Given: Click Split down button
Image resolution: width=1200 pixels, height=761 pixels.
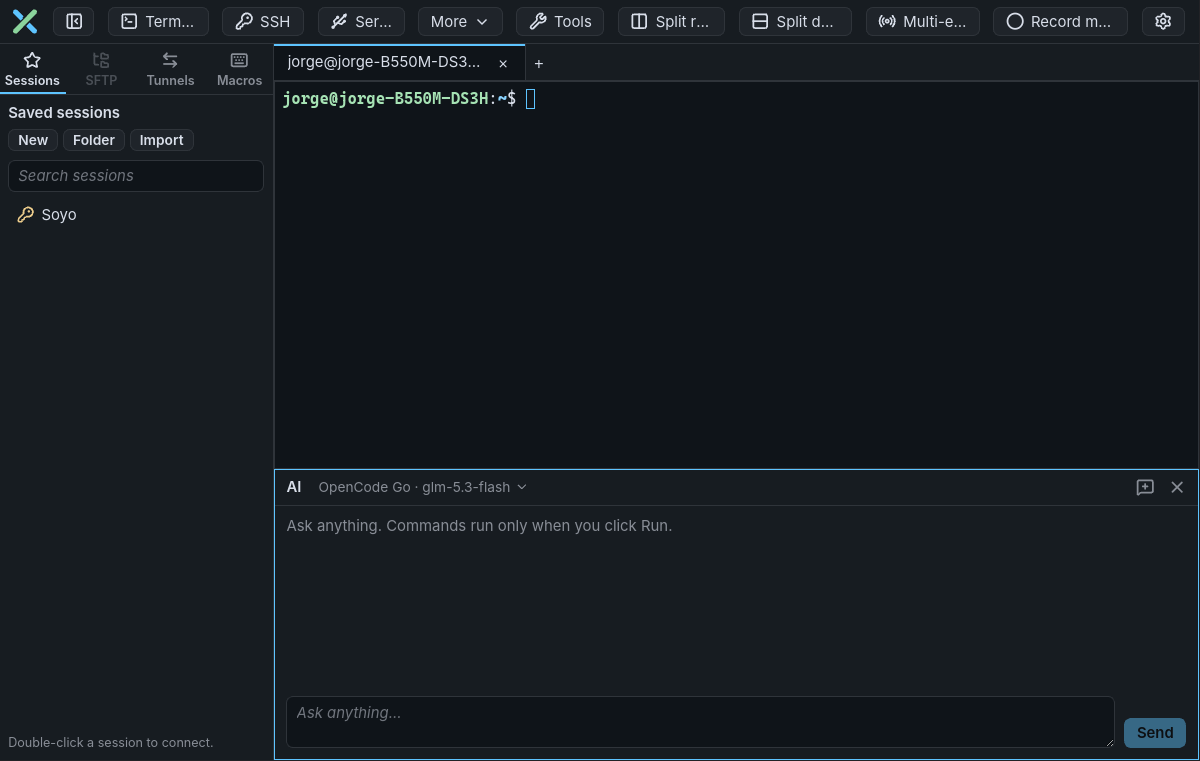Looking at the screenshot, I should pyautogui.click(x=795, y=21).
